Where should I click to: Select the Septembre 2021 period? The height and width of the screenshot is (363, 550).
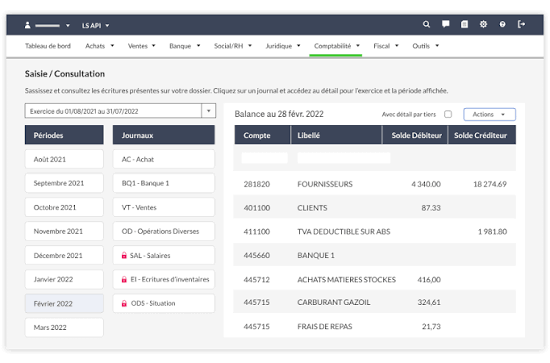click(64, 183)
